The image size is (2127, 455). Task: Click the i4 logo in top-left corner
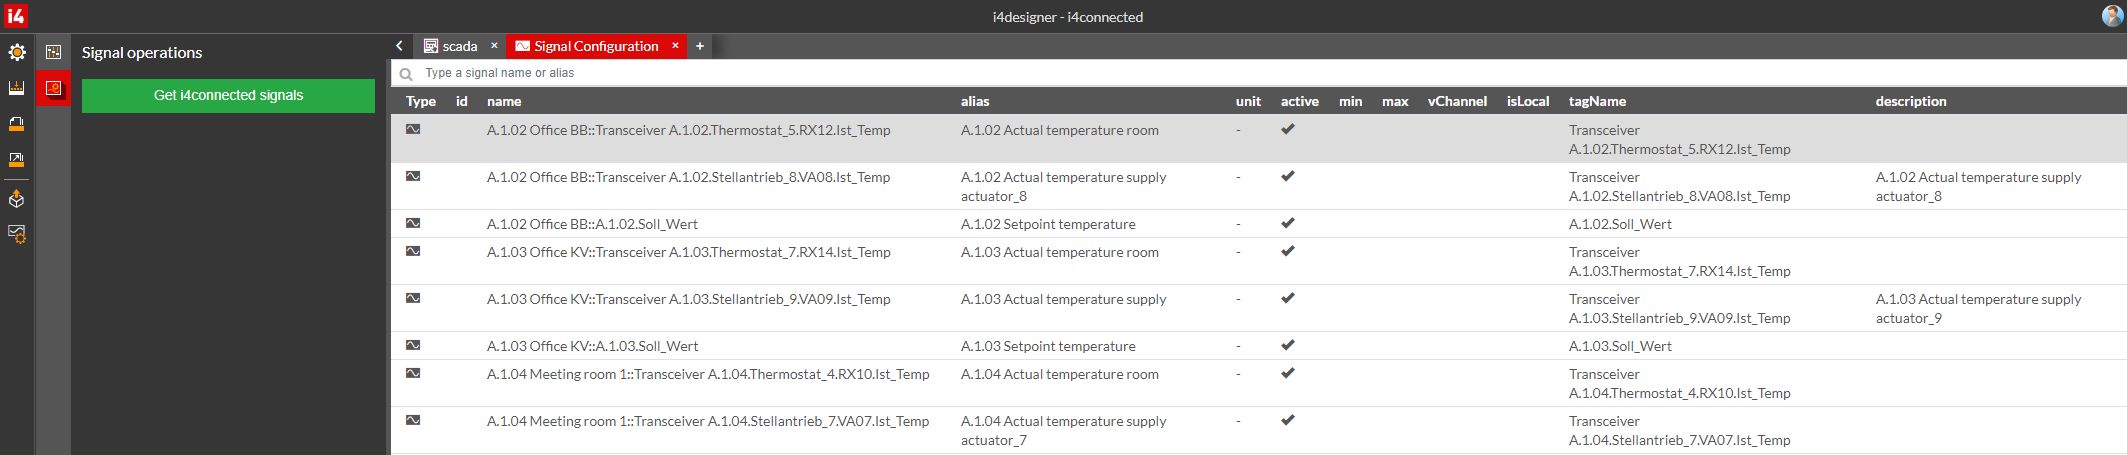[16, 16]
